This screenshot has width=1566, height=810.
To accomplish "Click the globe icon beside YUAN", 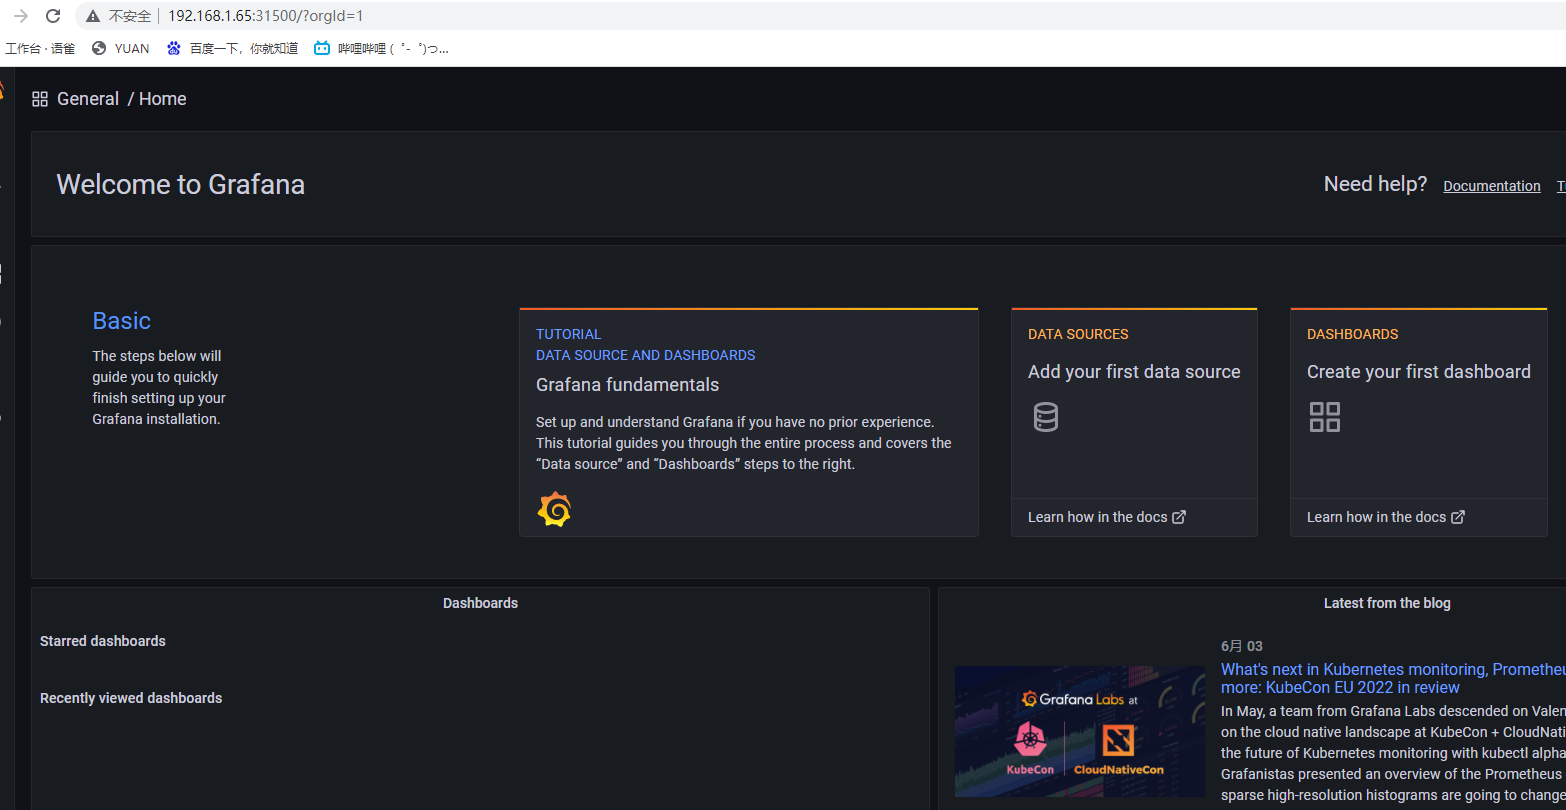I will [x=99, y=48].
